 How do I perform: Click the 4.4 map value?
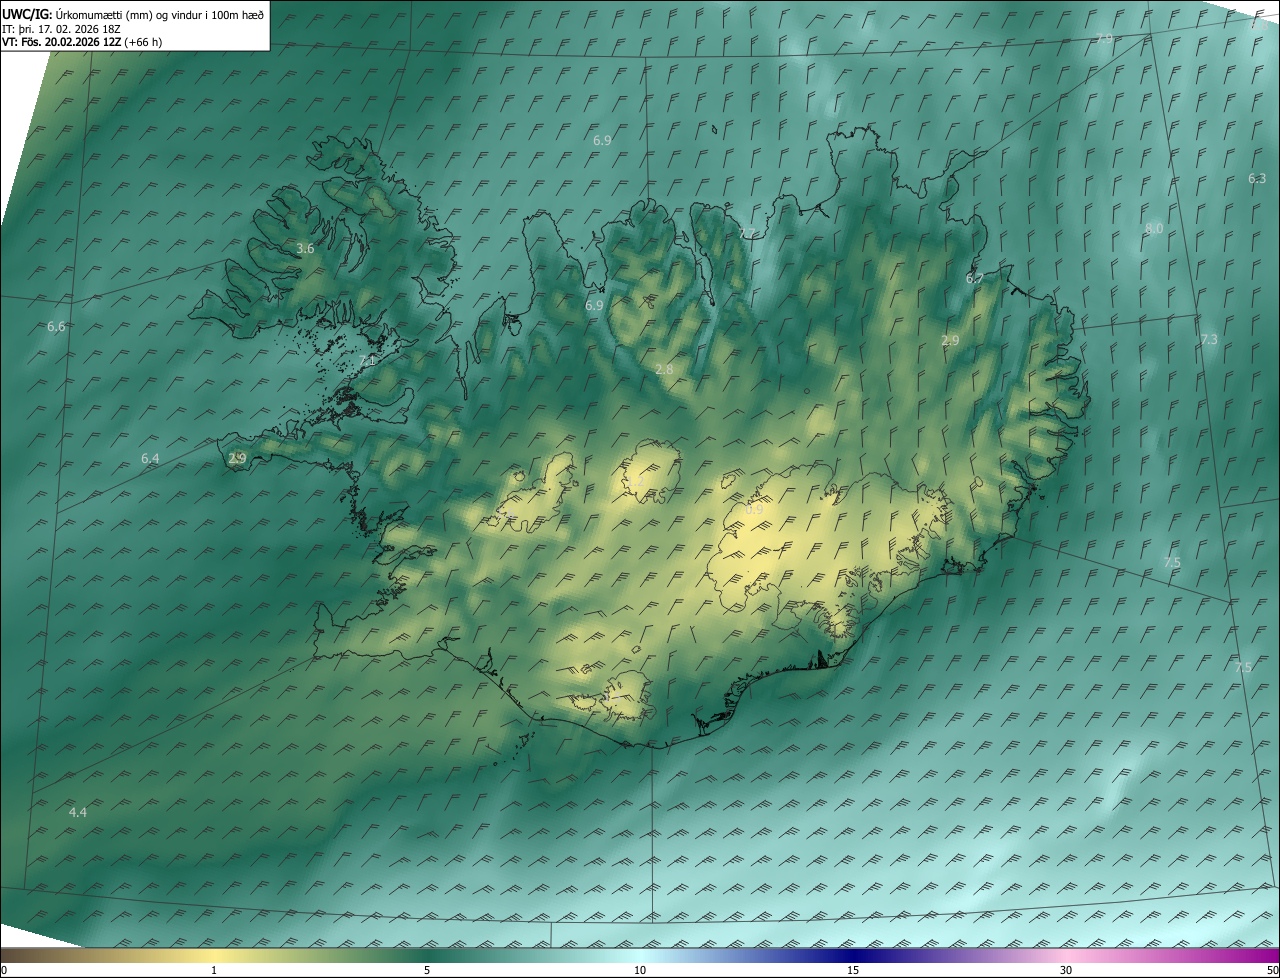(78, 812)
